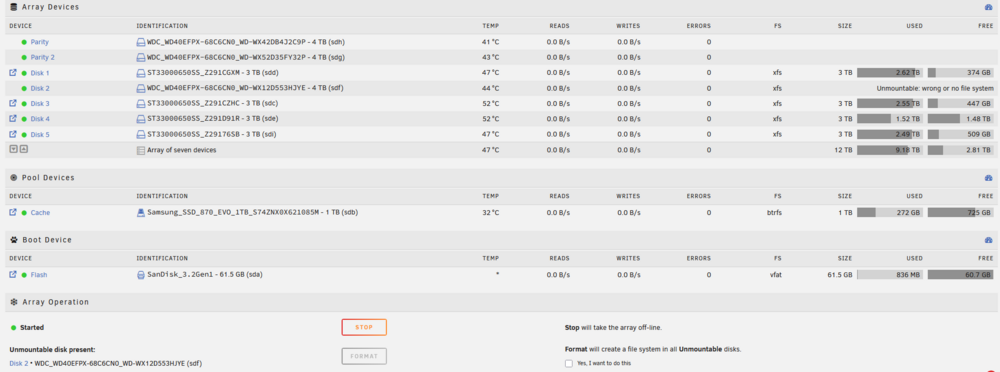Click the snowflake icon beside Array Operation

[13, 302]
